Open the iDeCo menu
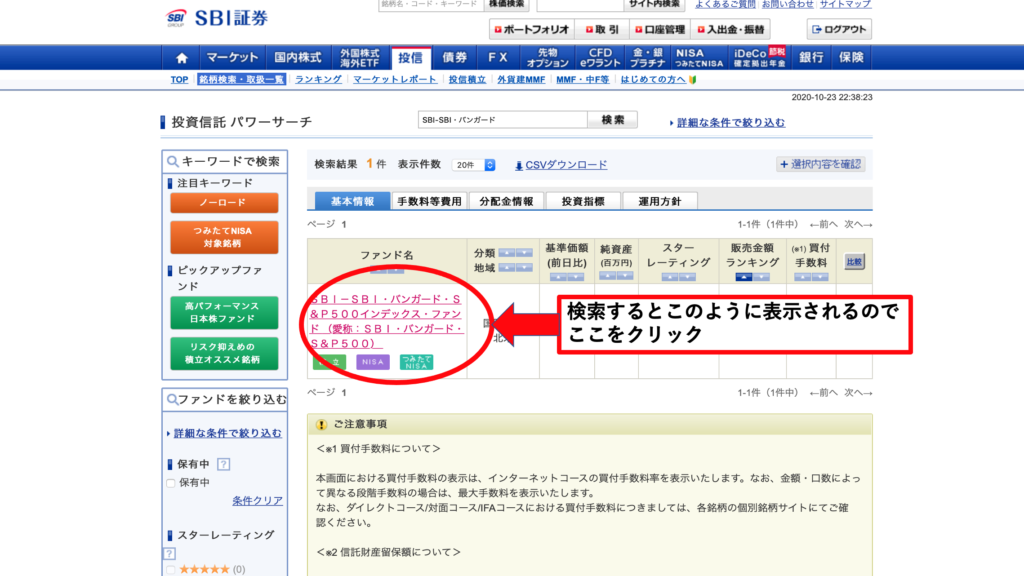Screen dimensions: 1024x576 760,57
